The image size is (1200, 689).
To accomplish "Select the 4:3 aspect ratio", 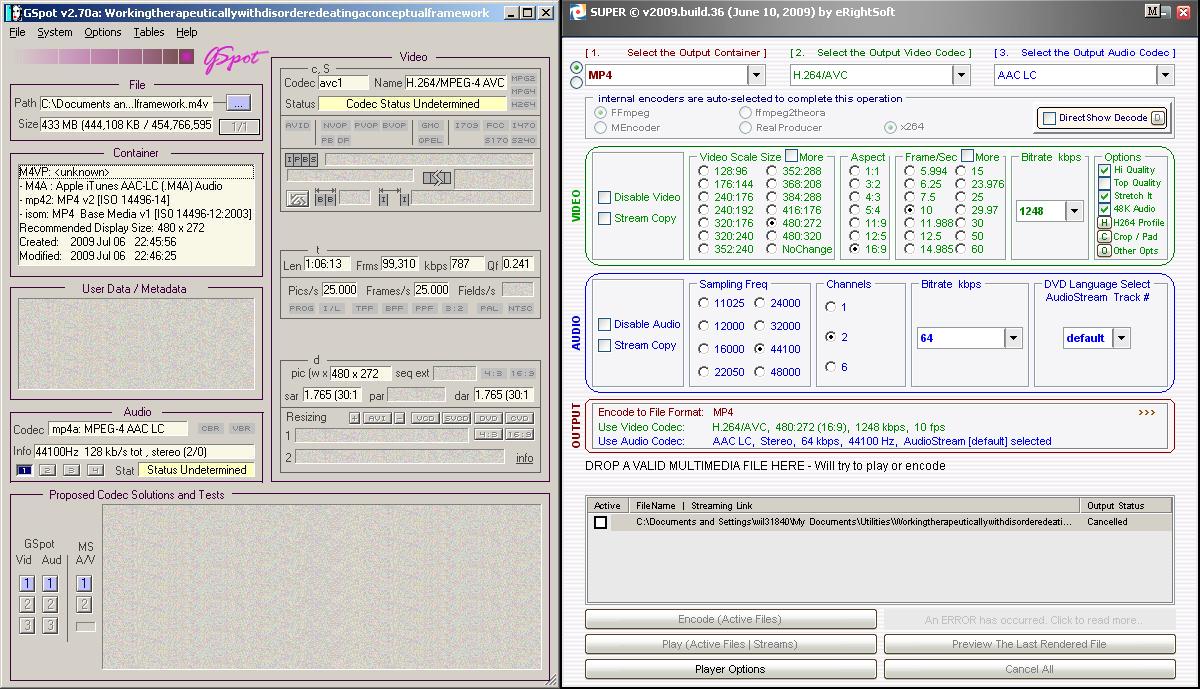I will pyautogui.click(x=855, y=197).
